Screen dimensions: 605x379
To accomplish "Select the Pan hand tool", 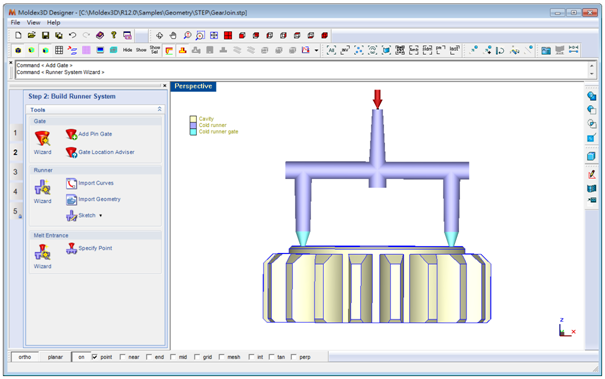I will click(173, 36).
